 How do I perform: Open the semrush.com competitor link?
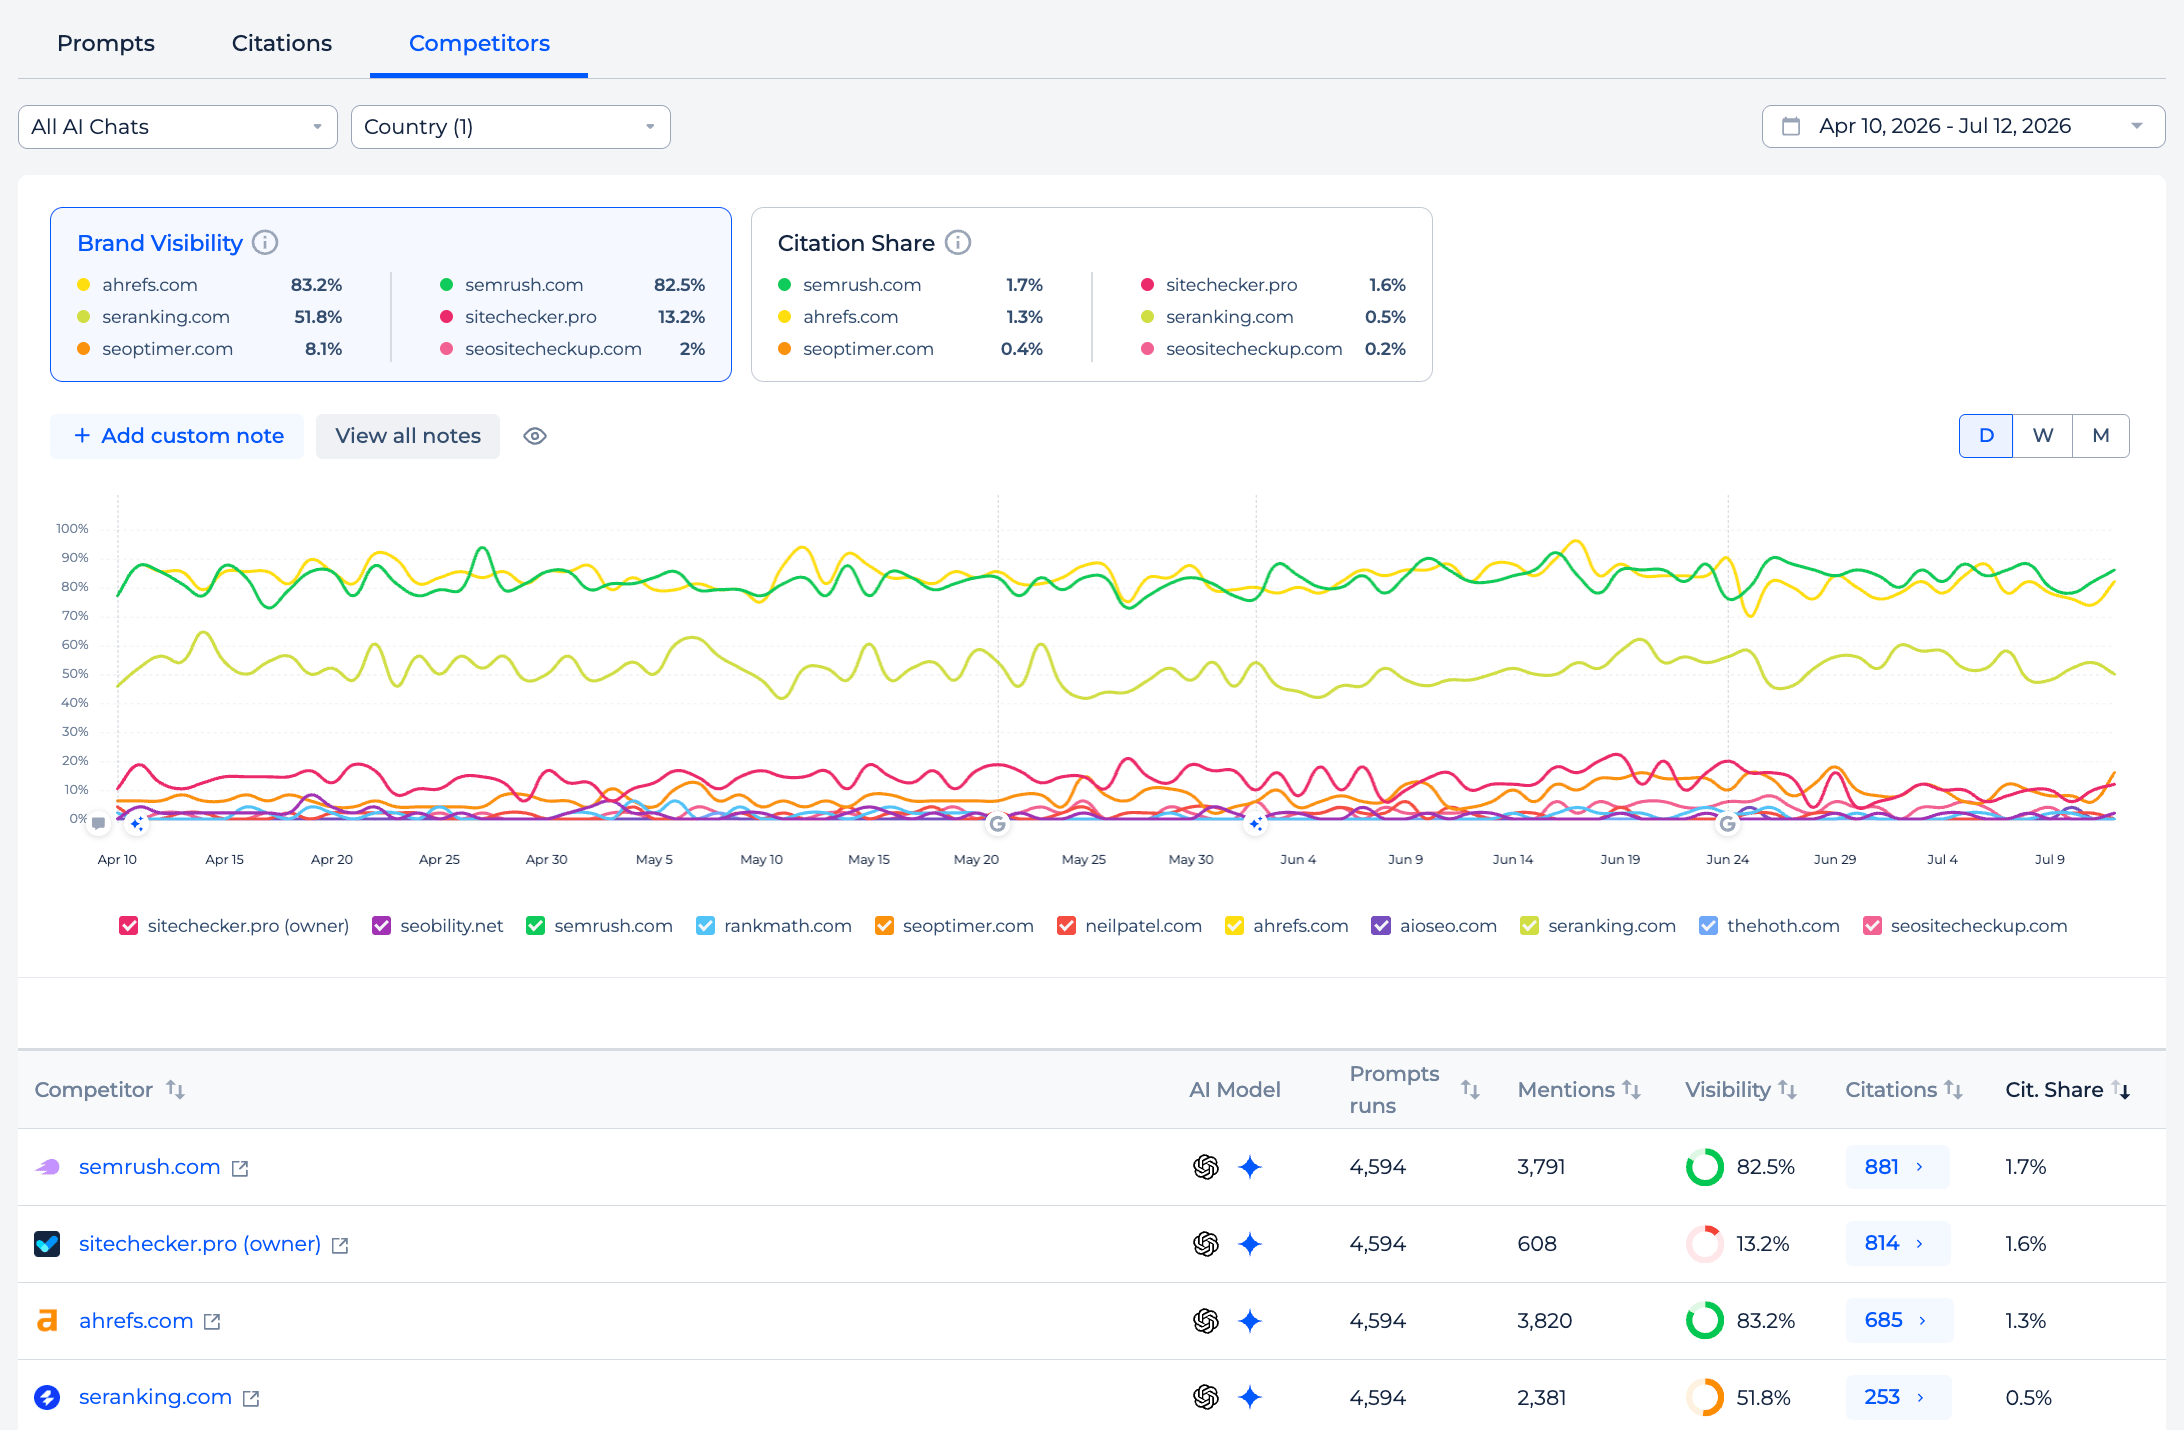click(149, 1167)
